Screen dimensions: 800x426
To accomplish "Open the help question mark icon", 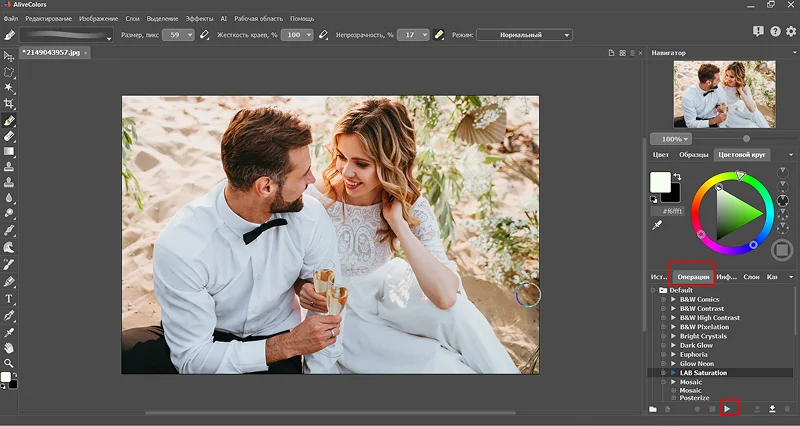I will 773,32.
